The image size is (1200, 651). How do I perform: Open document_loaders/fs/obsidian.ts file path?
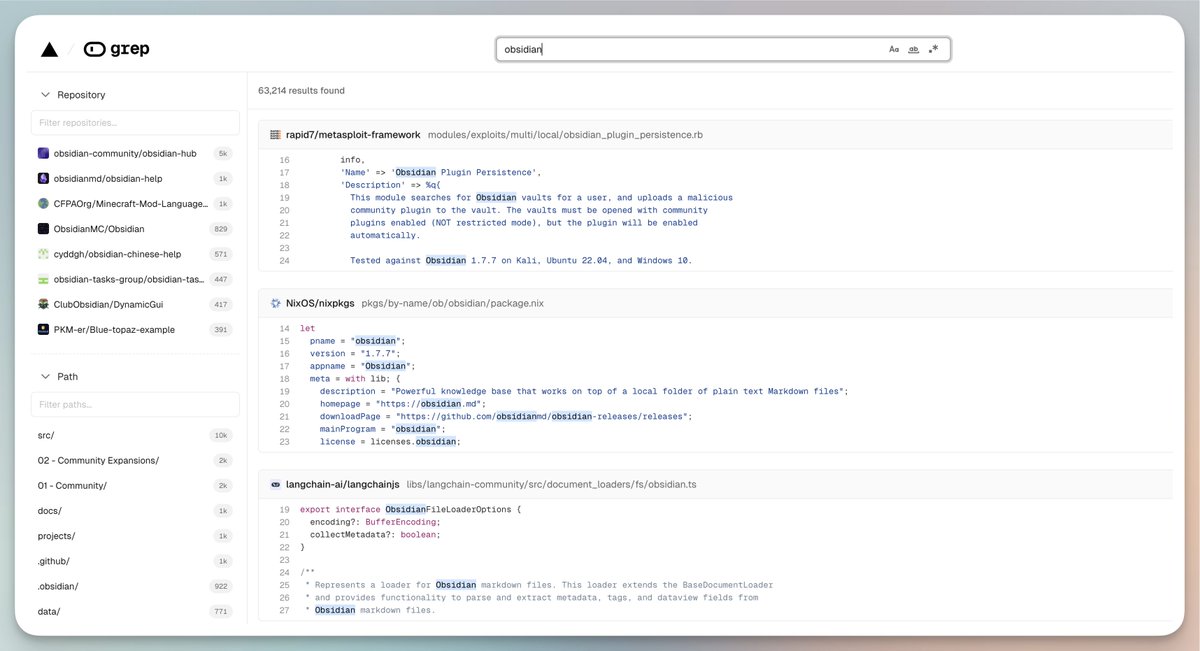[551, 484]
